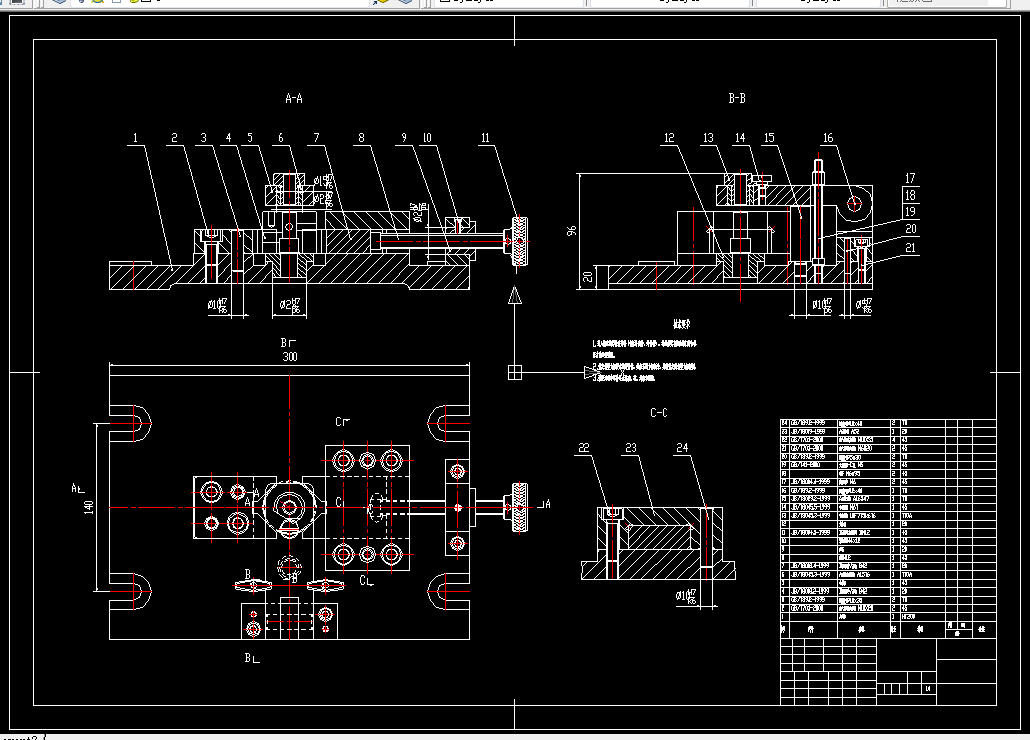
Task: Click part balloon number 1
Action: click(135, 138)
